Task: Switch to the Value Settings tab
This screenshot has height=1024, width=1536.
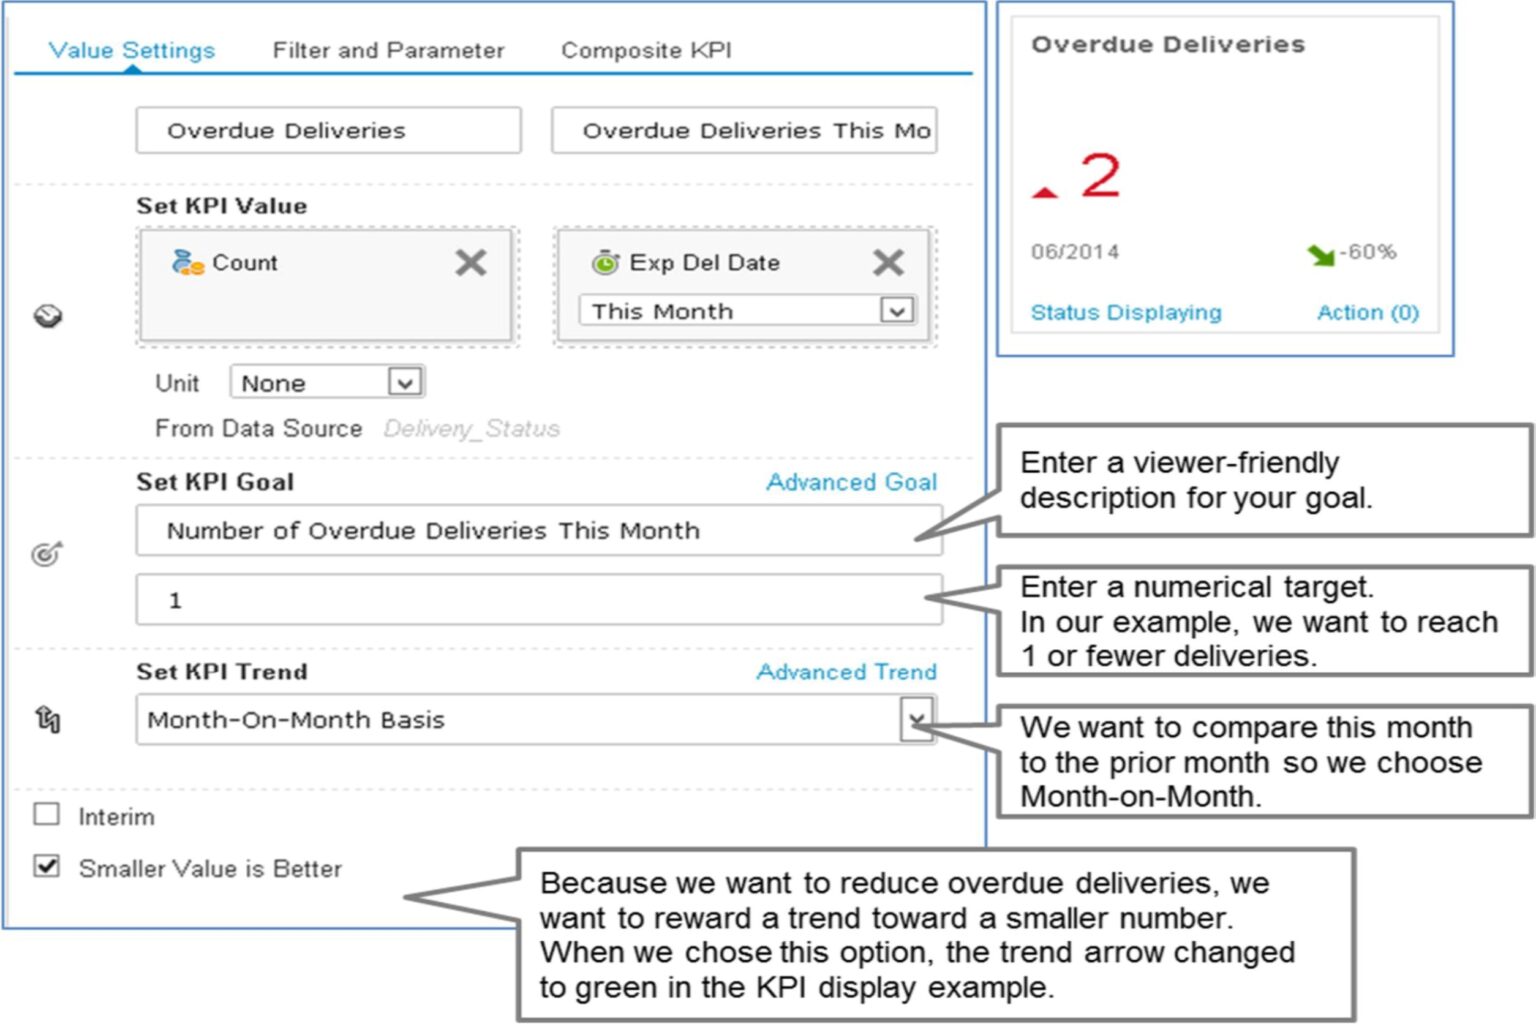Action: pos(132,50)
